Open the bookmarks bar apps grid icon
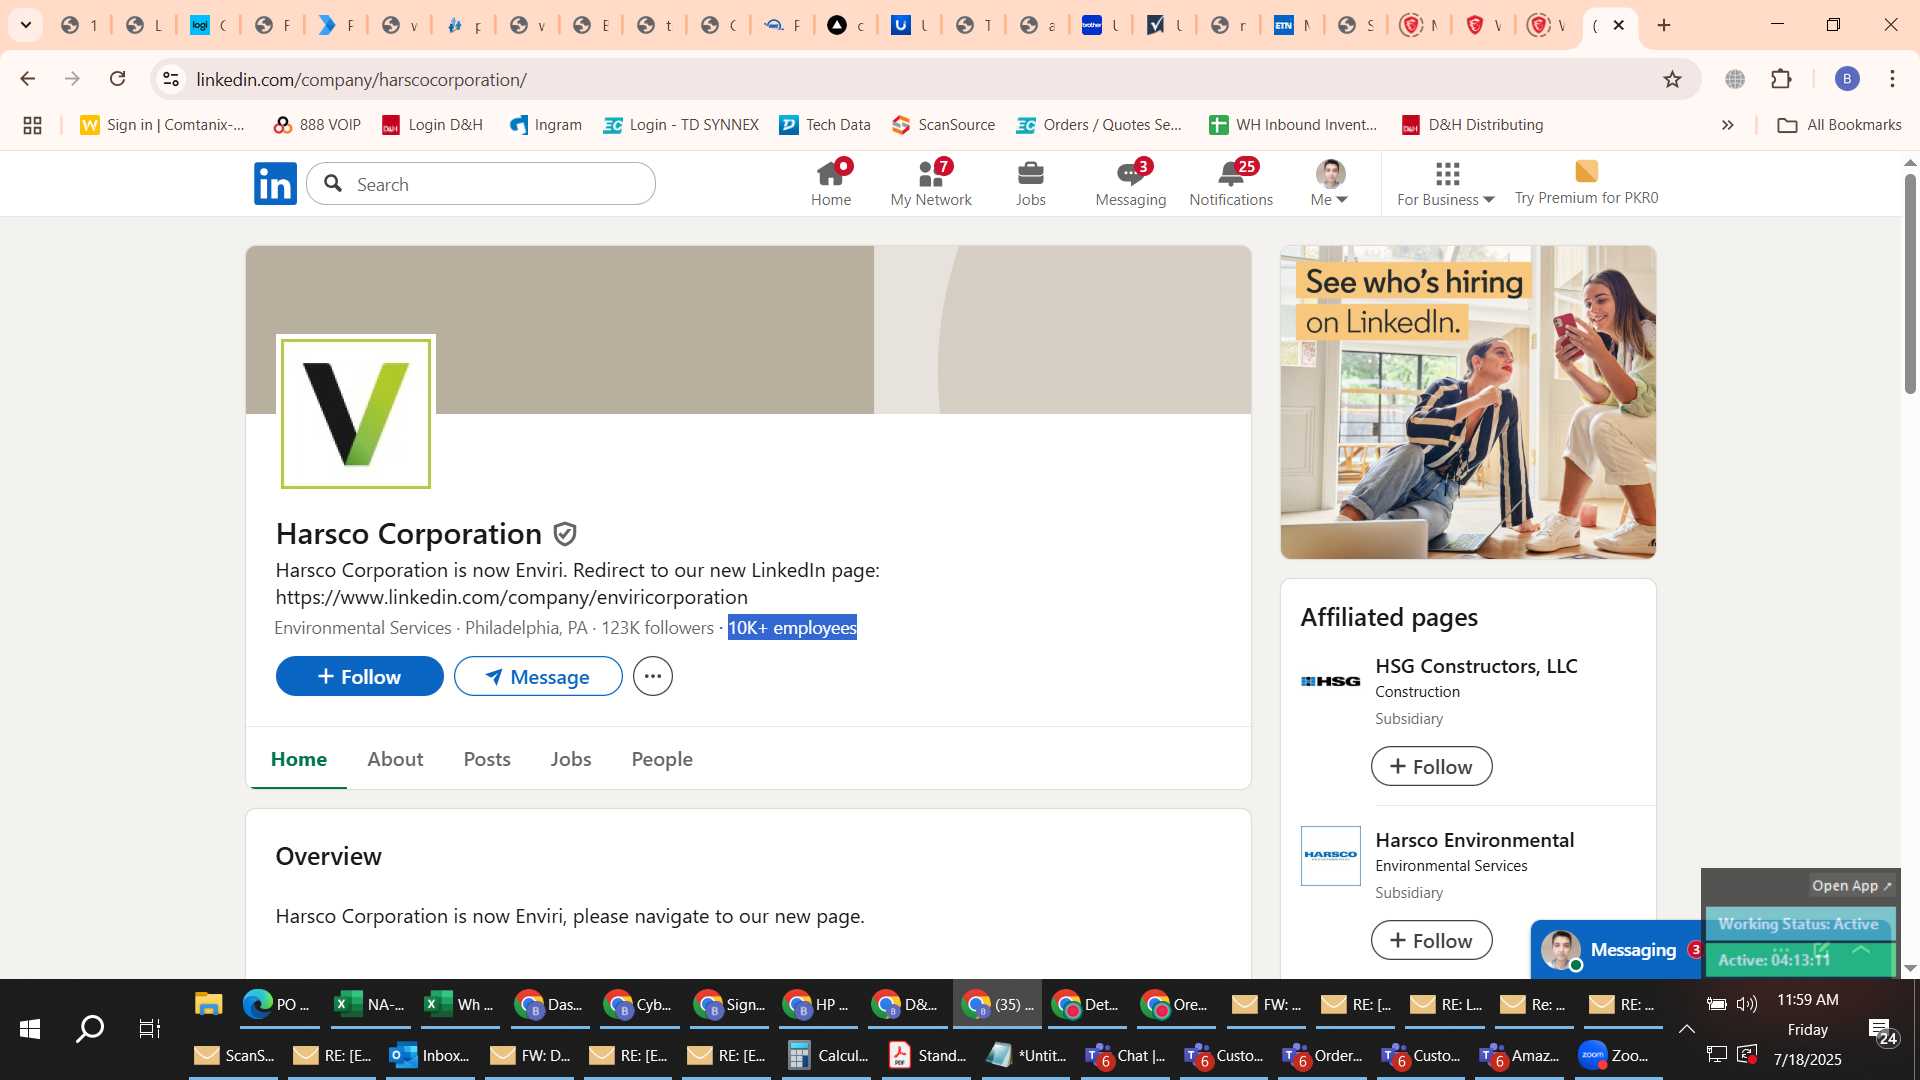Image resolution: width=1920 pixels, height=1080 pixels. pos(32,125)
